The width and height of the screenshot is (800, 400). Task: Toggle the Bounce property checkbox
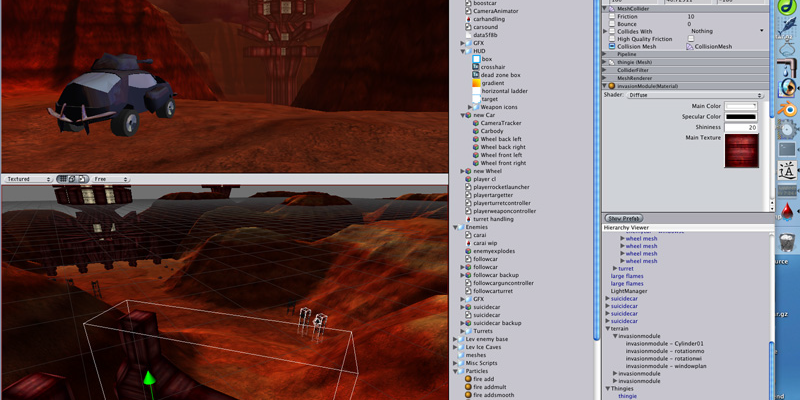coord(612,24)
